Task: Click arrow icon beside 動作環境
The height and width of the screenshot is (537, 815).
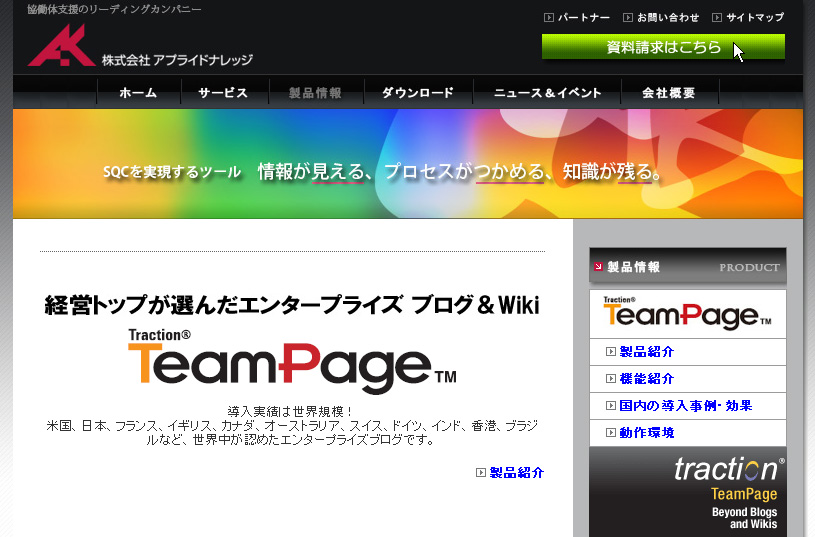Action: point(611,433)
